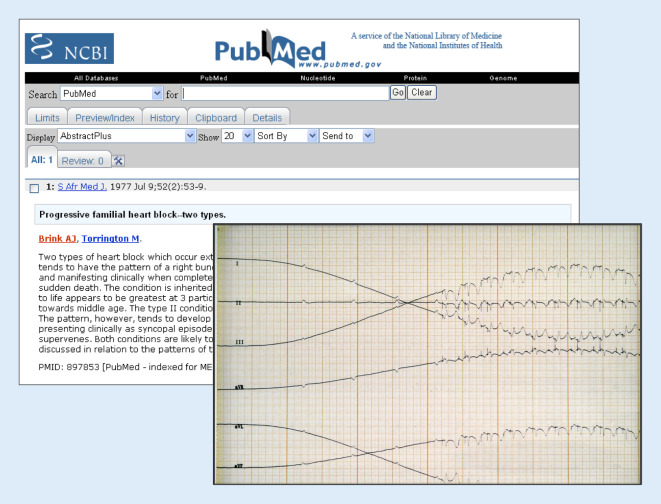Click into the search query field

[285, 93]
